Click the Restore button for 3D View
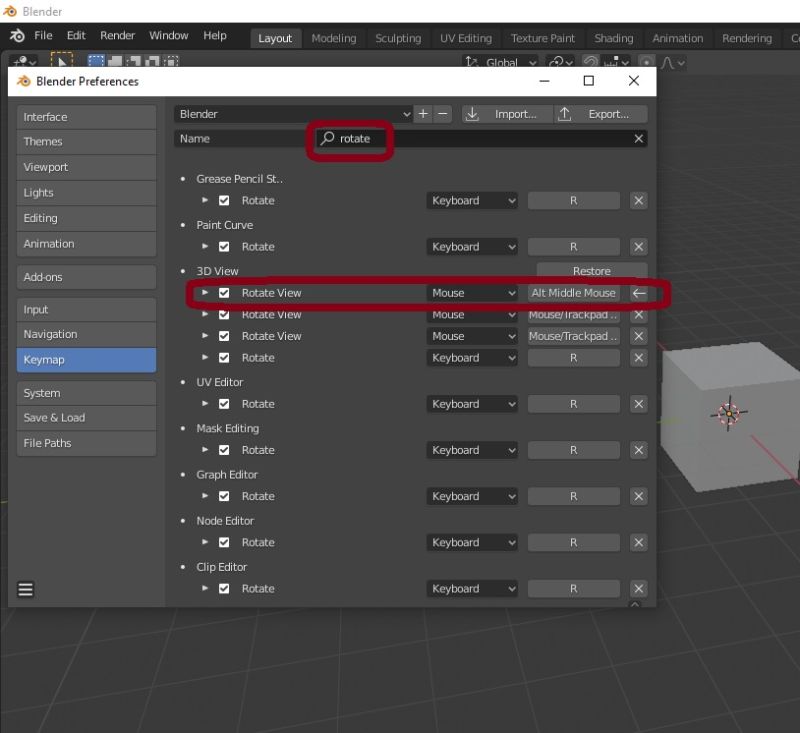The image size is (800, 733). click(590, 270)
